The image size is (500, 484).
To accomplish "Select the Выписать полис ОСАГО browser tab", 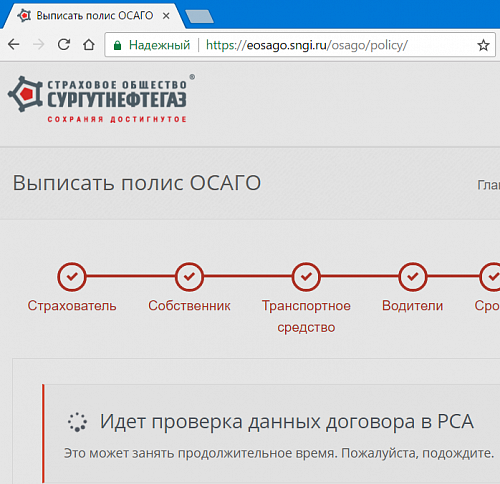I will click(94, 16).
